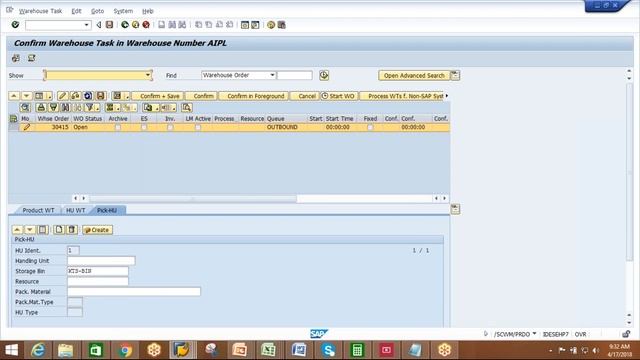Open the Help menu
This screenshot has width=640, height=360.
click(x=148, y=11)
